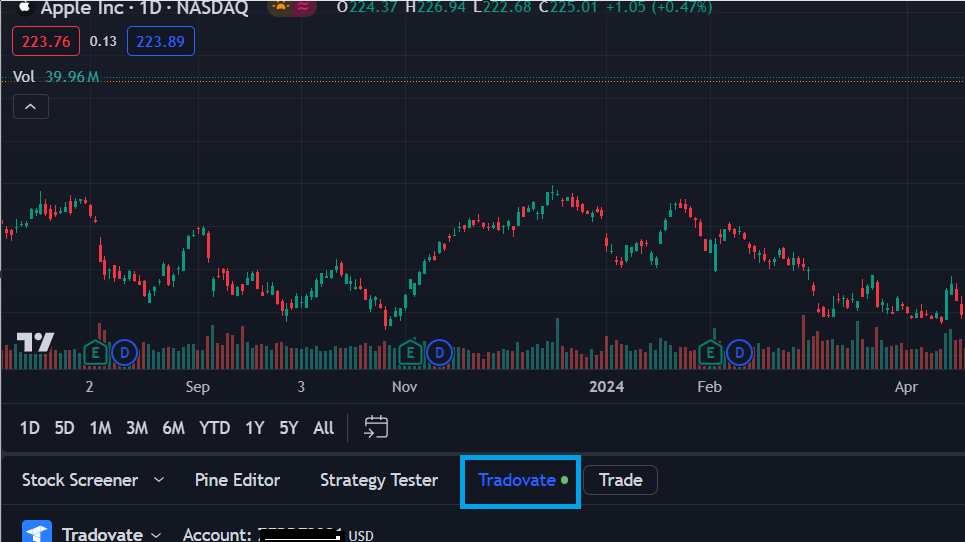Click the Account field in Tradovate panel
965x542 pixels.
(x=278, y=535)
